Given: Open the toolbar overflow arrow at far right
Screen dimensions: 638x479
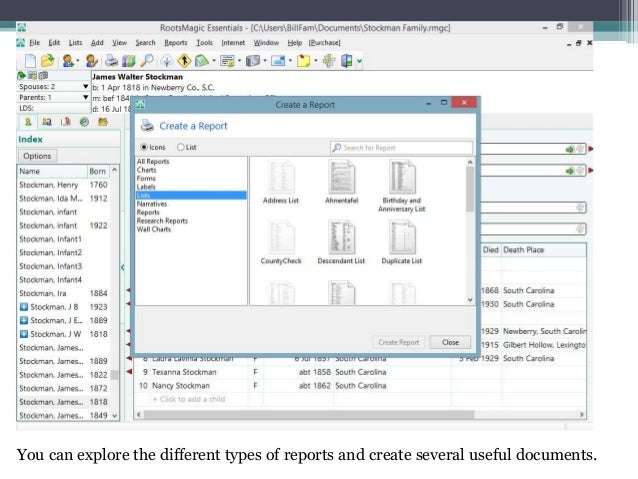Looking at the screenshot, I should click(359, 61).
